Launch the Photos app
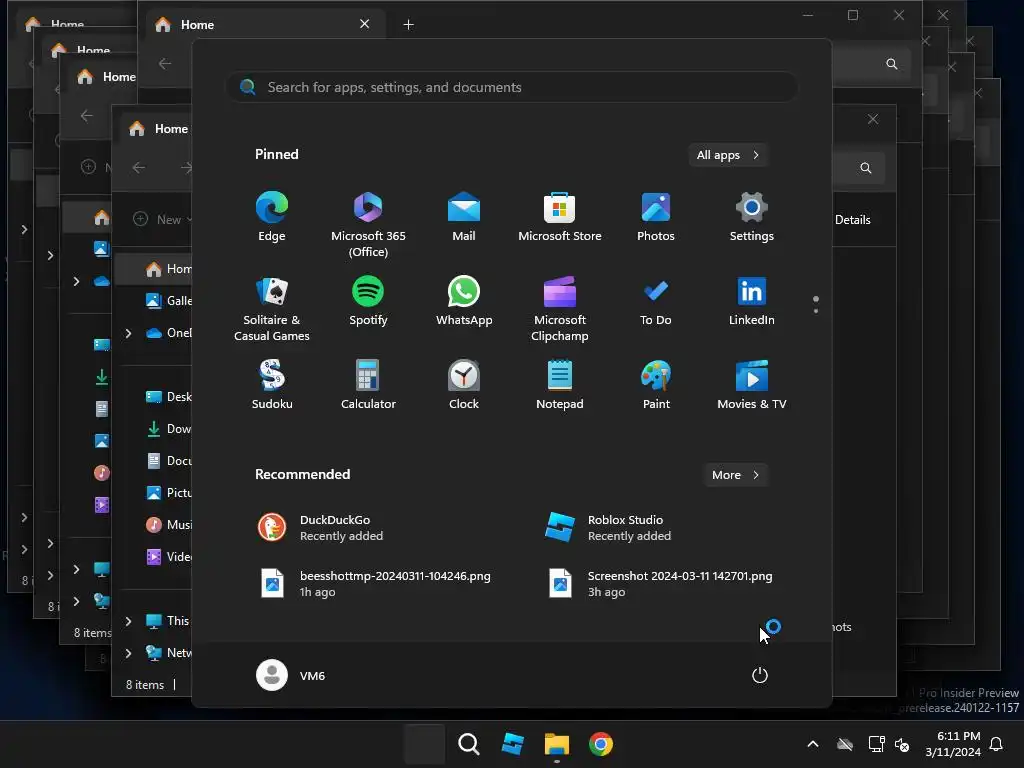Image resolution: width=1024 pixels, height=768 pixels. pyautogui.click(x=656, y=217)
